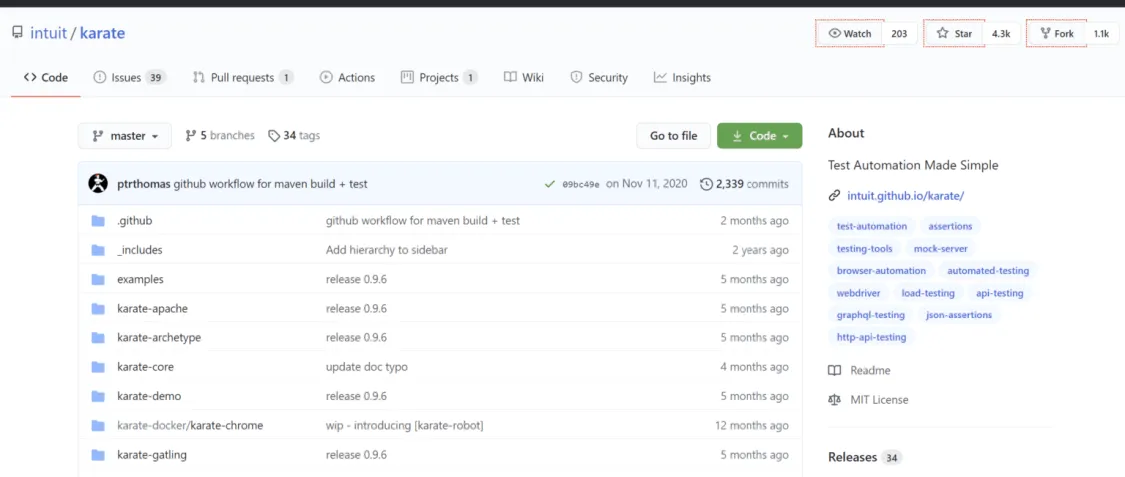Click the assertions topic tag

950,226
